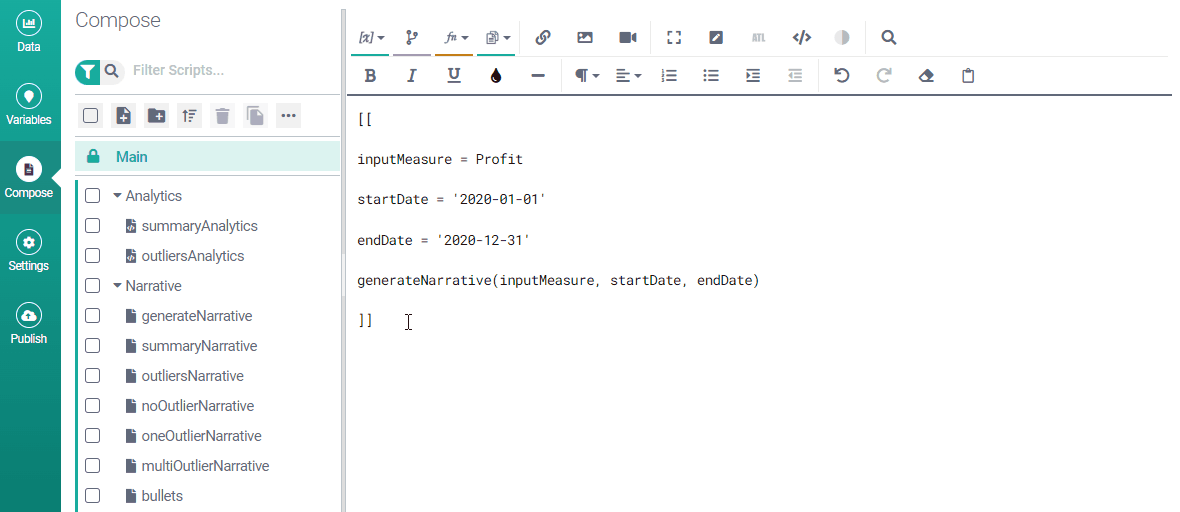Toggle the script filter funnel switch
This screenshot has height=512, width=1180.
click(88, 72)
